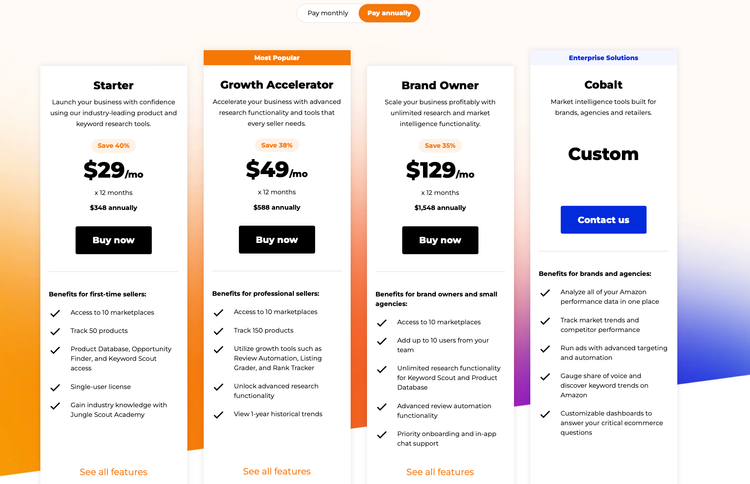Click checkmark beside Analyze Amazon performance data
Viewport: 750px width, 484px height.
click(545, 293)
